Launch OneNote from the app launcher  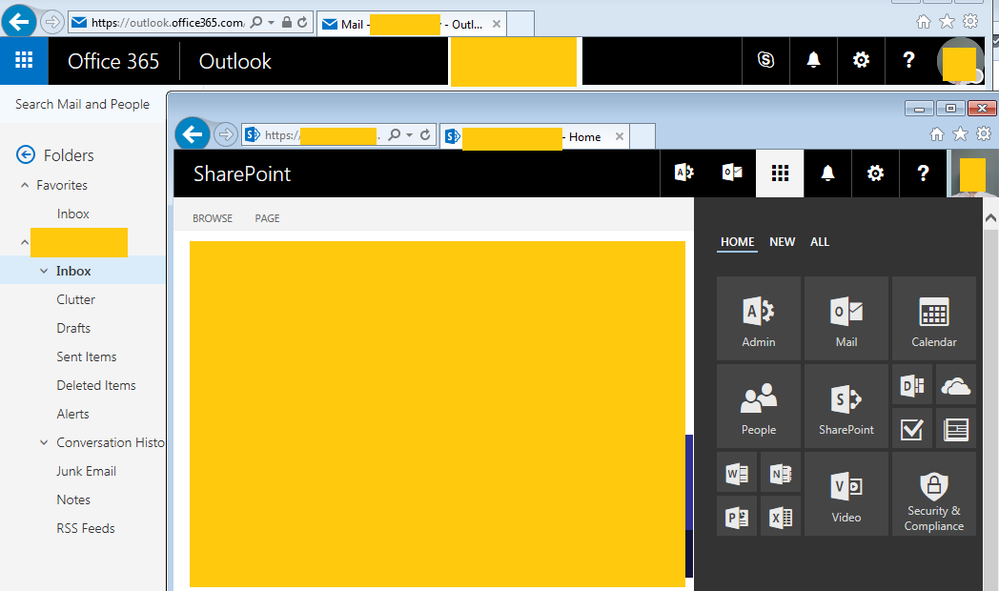780,473
